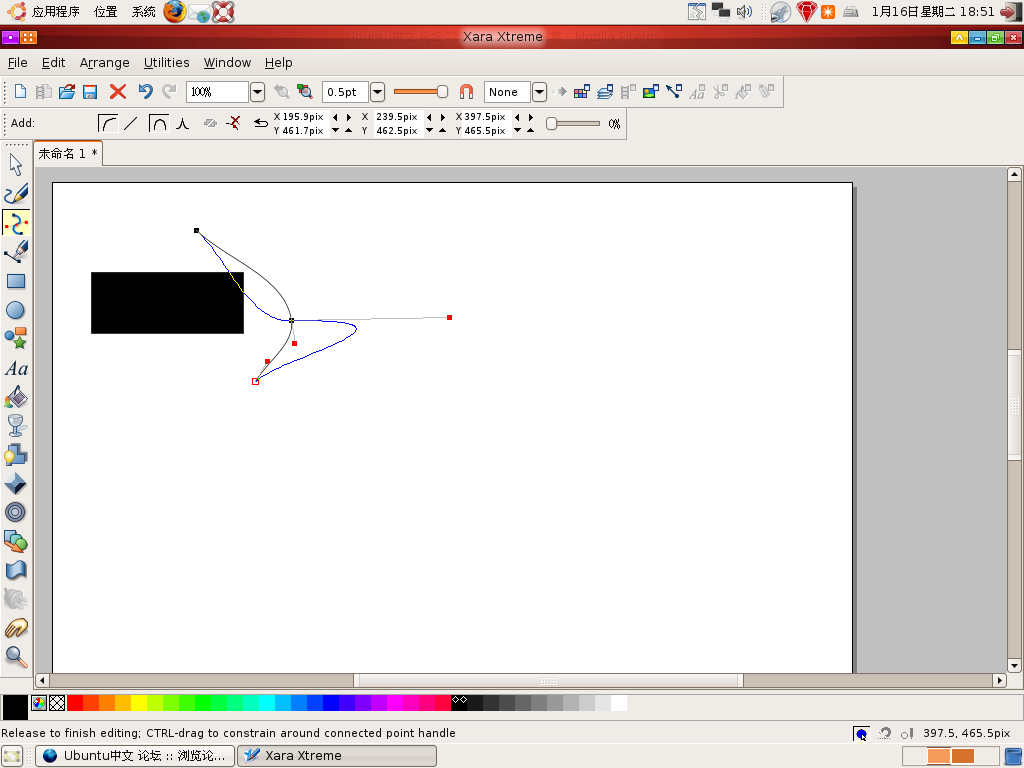Image resolution: width=1024 pixels, height=768 pixels.
Task: Click the horizontal scrollbar right arrow
Action: pyautogui.click(x=999, y=680)
